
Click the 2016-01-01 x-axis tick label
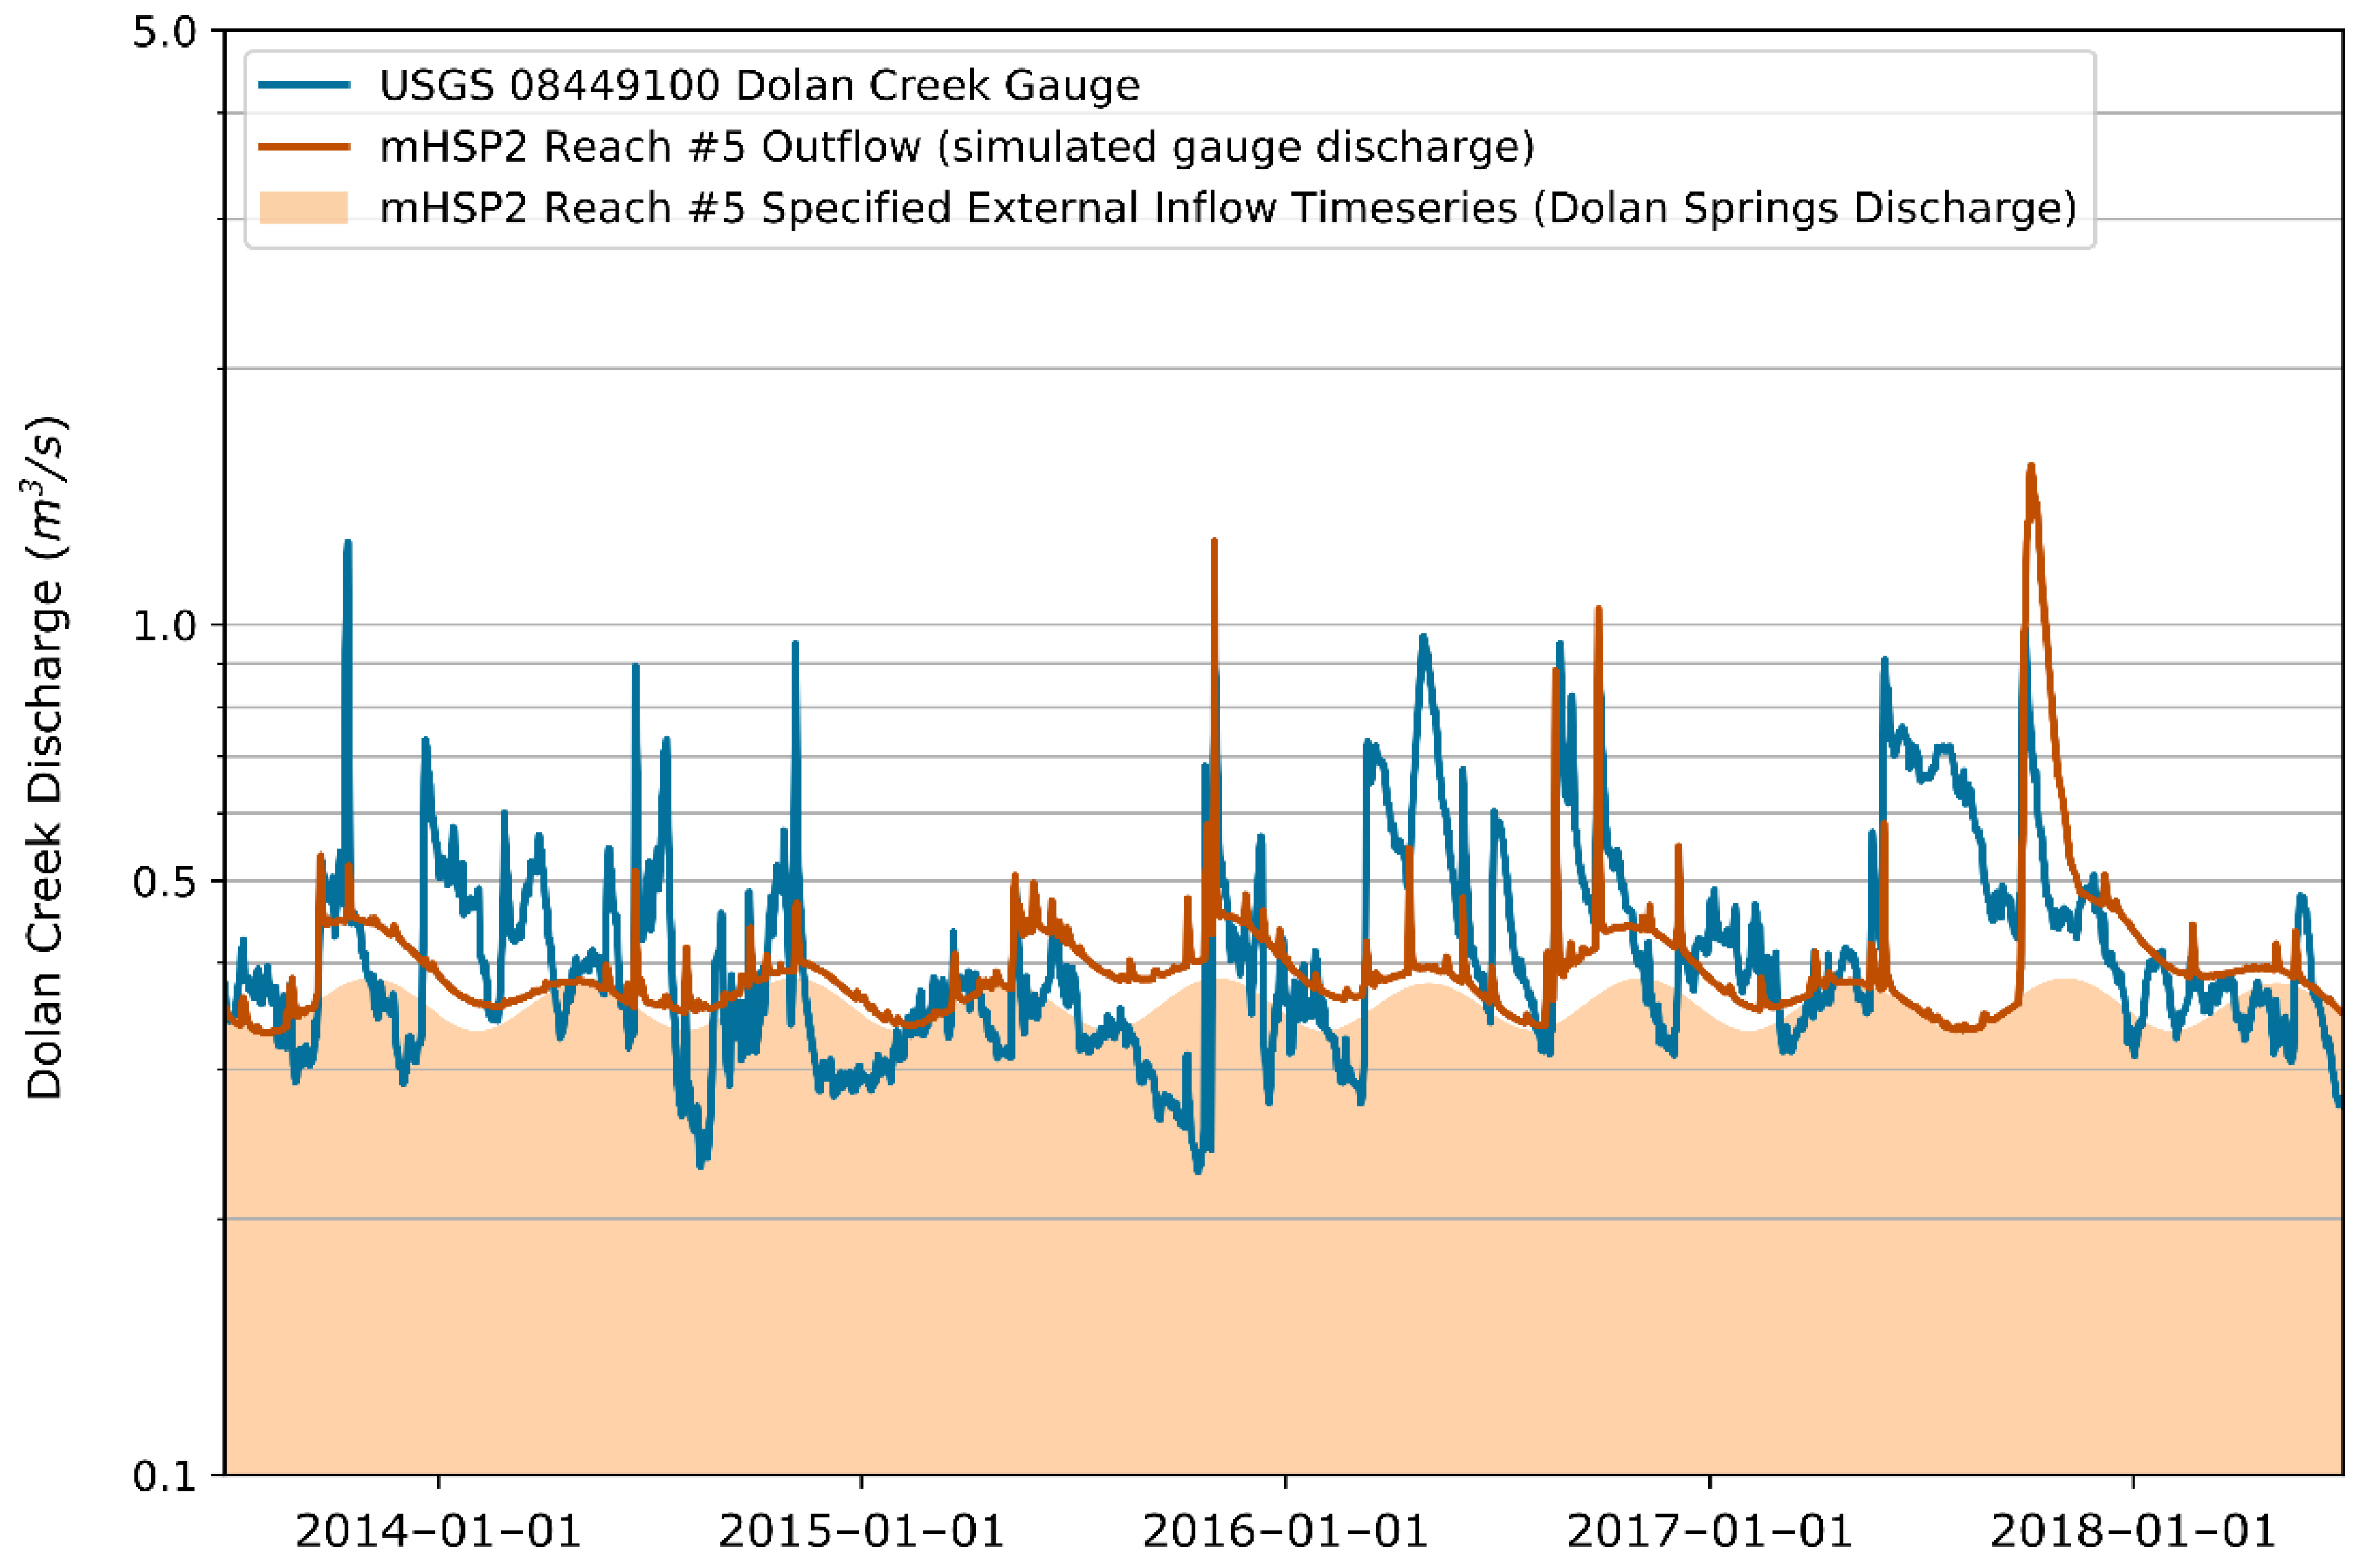point(1285,1532)
